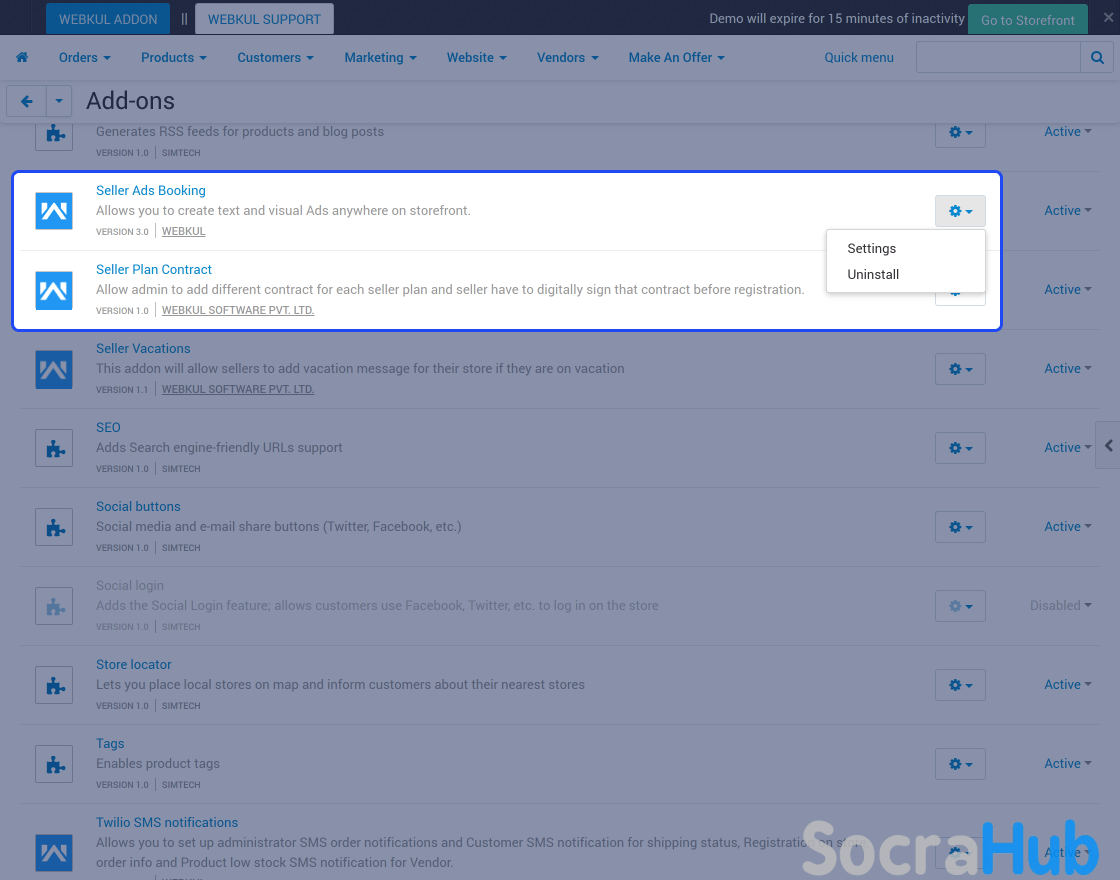
Task: Open gear menu for Social login
Action: (x=960, y=606)
